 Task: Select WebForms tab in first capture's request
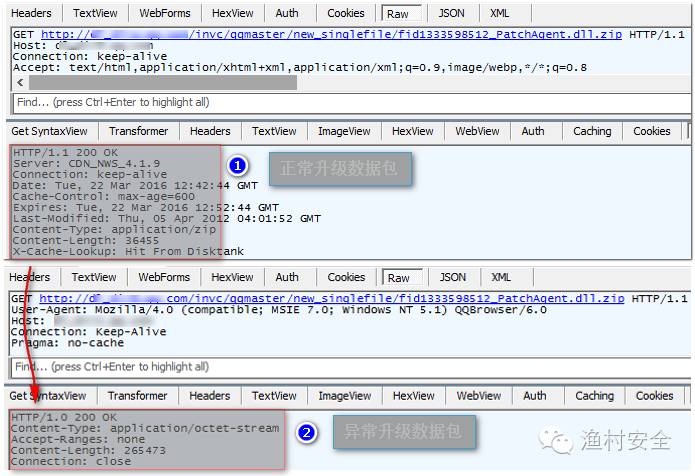click(164, 13)
